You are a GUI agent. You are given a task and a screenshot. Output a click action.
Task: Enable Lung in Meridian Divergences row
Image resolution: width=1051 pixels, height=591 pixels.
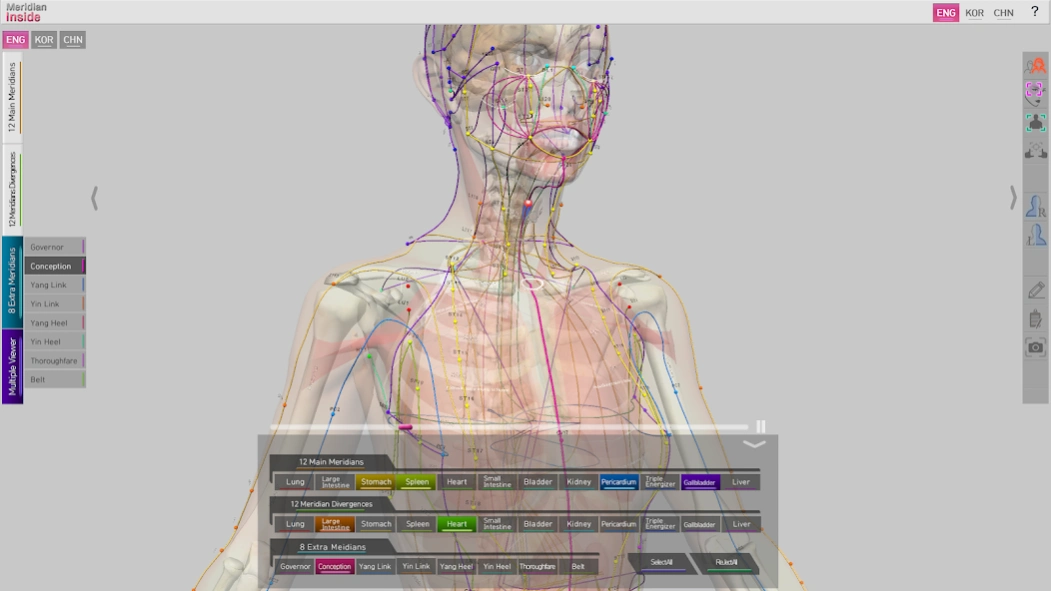tap(295, 524)
